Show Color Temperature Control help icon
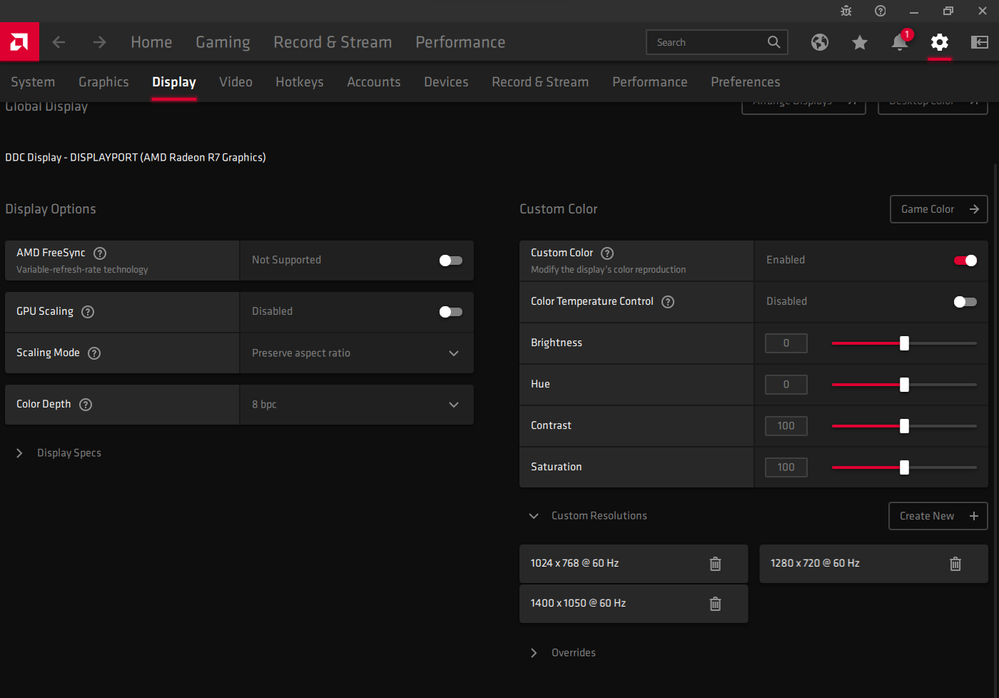 668,302
